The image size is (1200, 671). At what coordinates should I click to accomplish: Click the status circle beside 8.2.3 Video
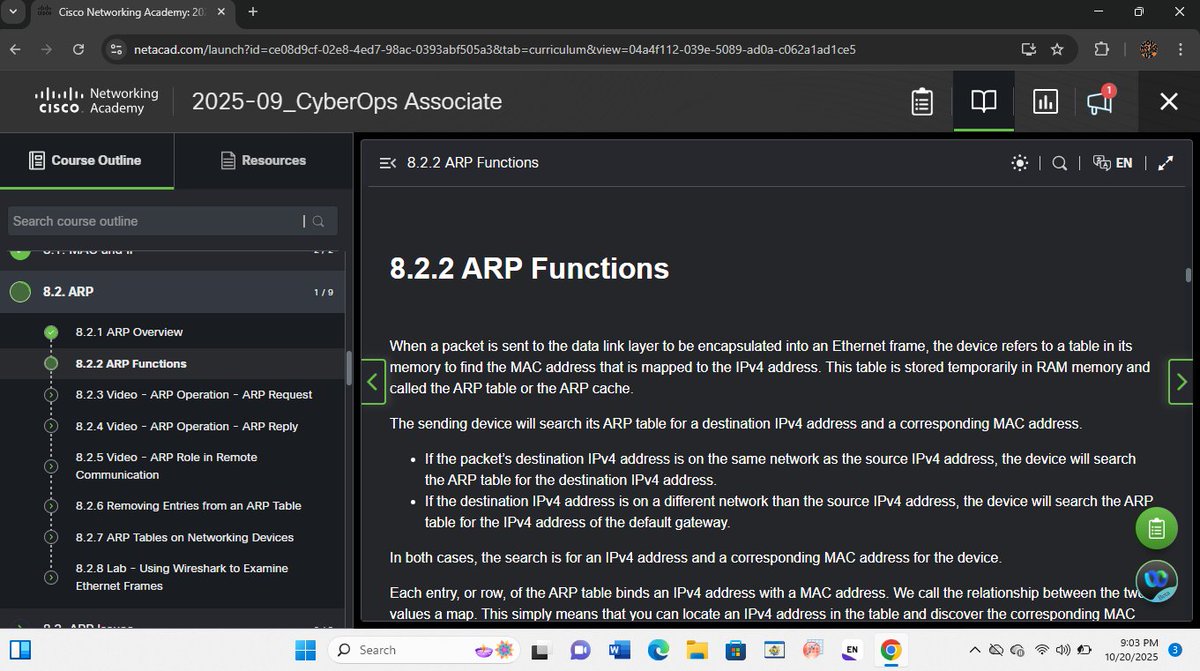(x=51, y=395)
